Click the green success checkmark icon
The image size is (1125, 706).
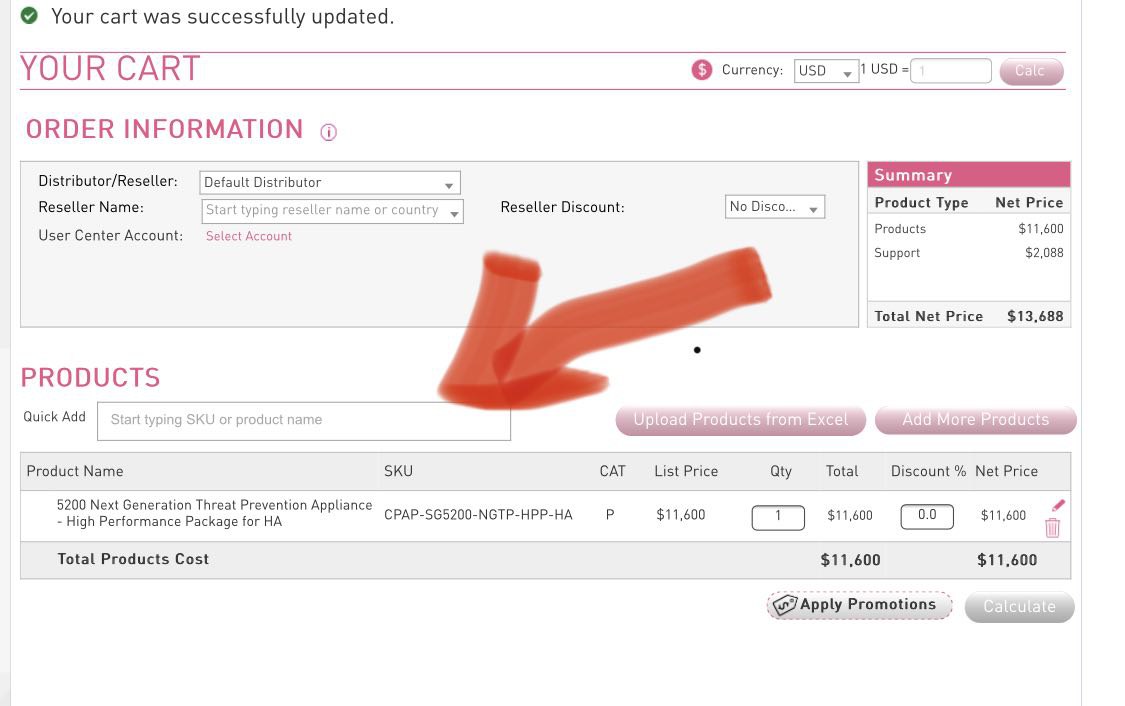tap(29, 15)
